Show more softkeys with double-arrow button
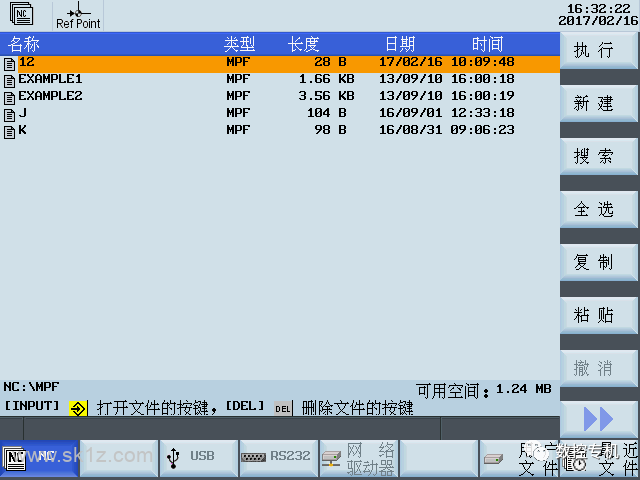The height and width of the screenshot is (480, 640). click(x=599, y=419)
